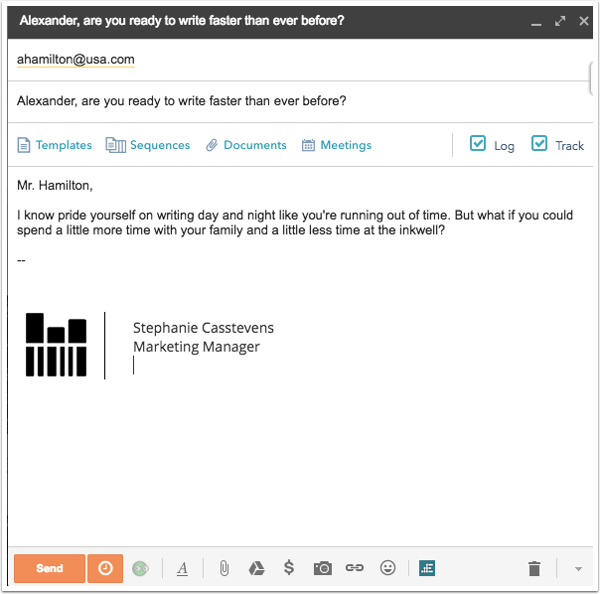Open the schedule send clock icon
600x594 pixels.
tap(105, 568)
